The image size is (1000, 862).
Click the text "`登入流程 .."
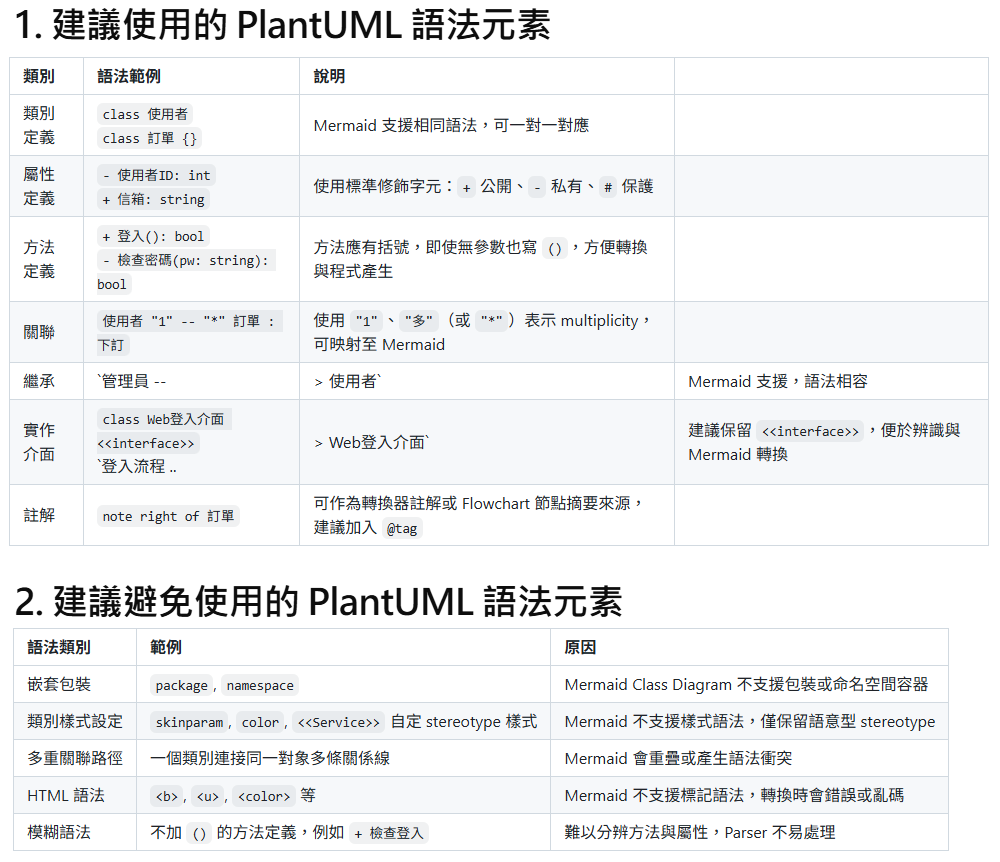pyautogui.click(x=137, y=467)
